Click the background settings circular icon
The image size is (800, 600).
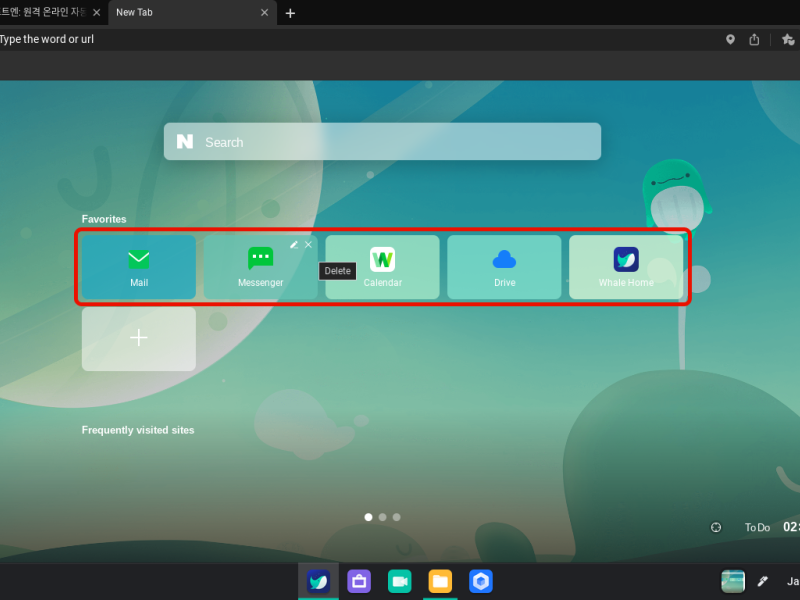716,528
